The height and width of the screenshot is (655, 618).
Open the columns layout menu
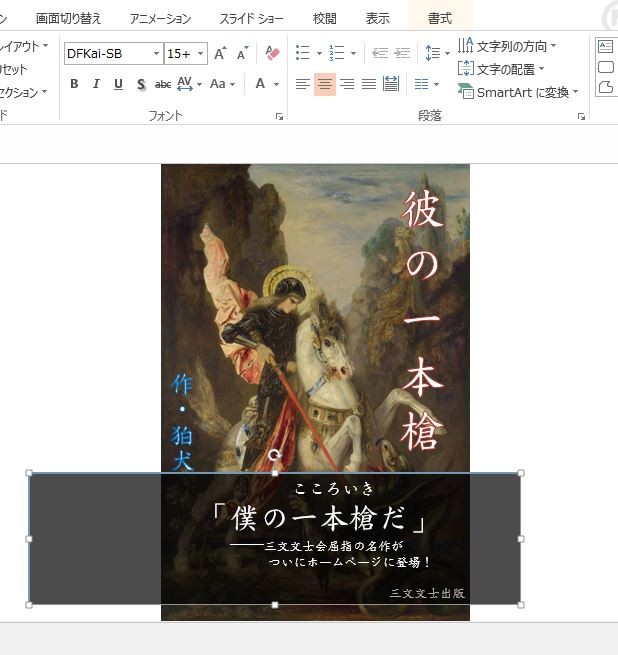426,84
